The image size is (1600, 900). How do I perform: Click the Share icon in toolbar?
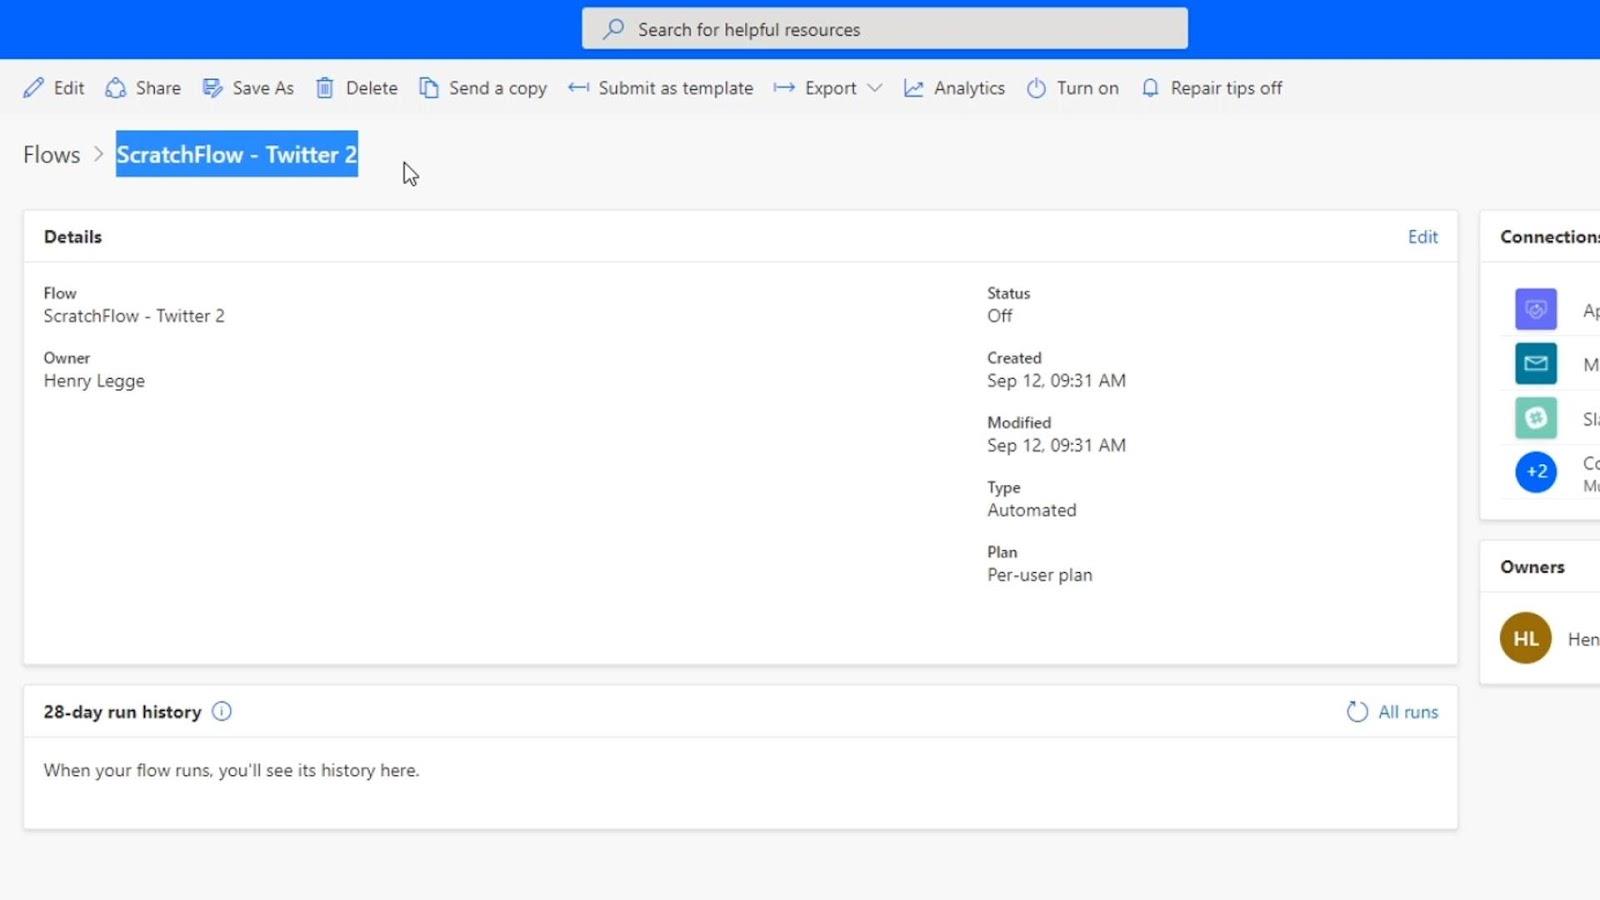[115, 88]
